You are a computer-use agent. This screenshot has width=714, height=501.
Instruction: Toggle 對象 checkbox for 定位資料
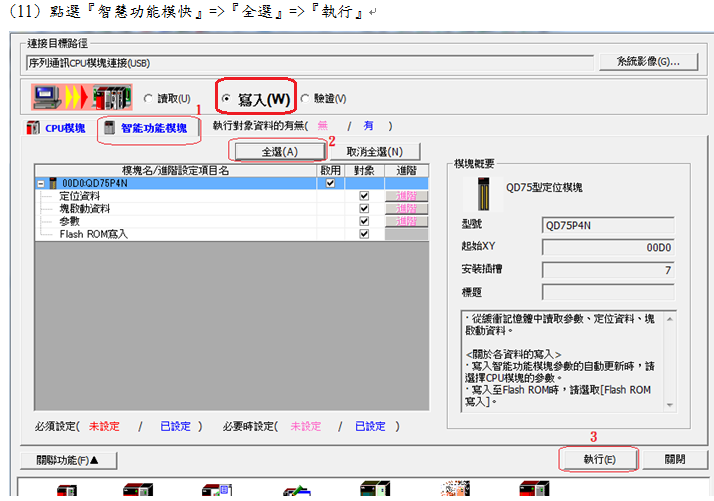point(365,196)
